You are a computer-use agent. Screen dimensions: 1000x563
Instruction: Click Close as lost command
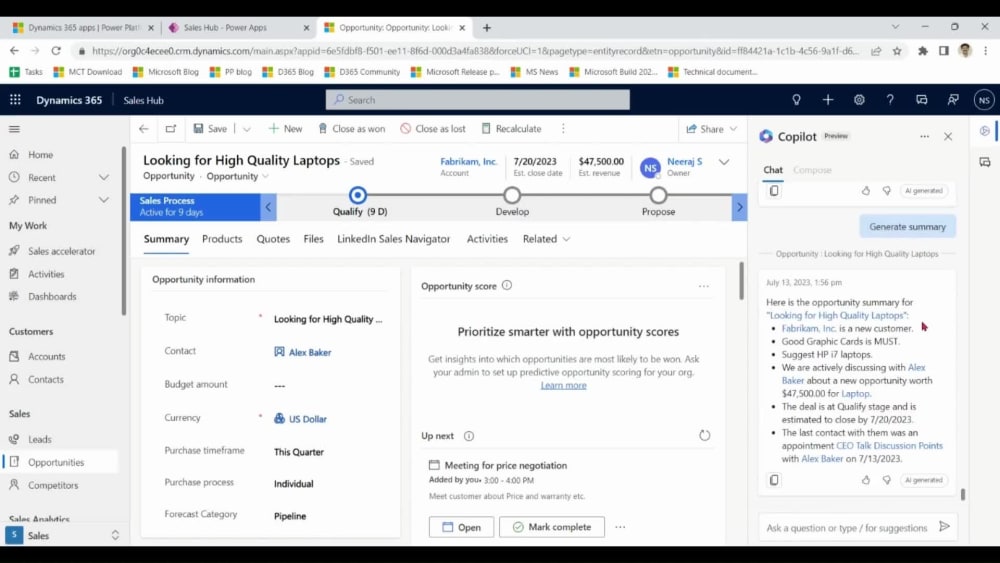click(x=433, y=129)
